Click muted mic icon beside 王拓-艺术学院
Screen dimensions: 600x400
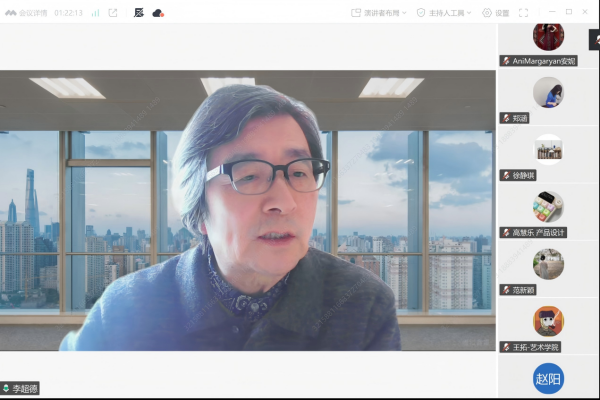[507, 347]
